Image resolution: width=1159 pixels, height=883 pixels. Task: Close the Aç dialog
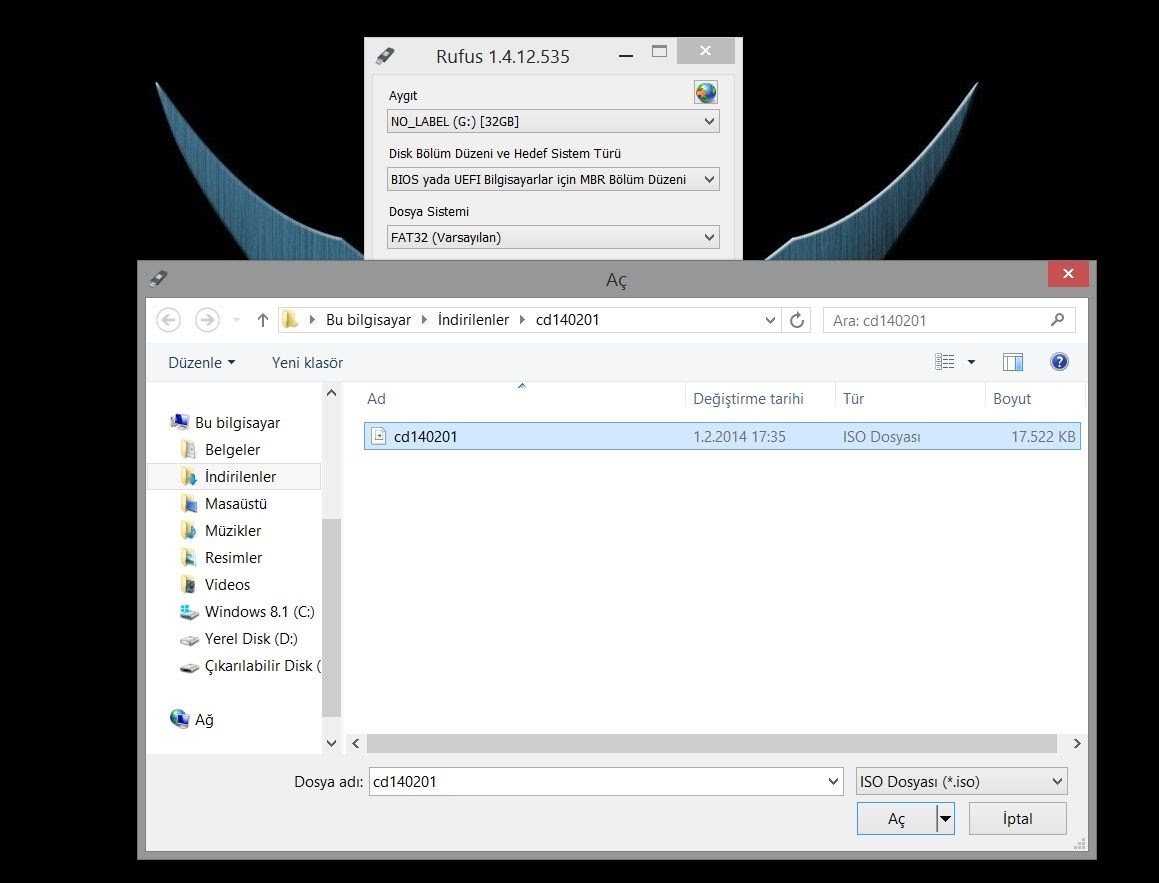[x=1068, y=273]
